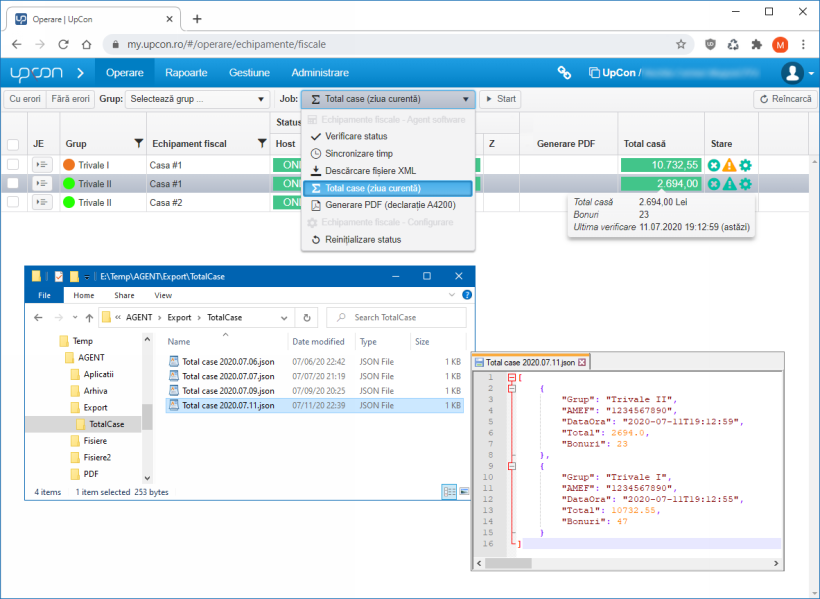The image size is (820, 599).
Task: Open a new browser tab
Action: point(197,19)
